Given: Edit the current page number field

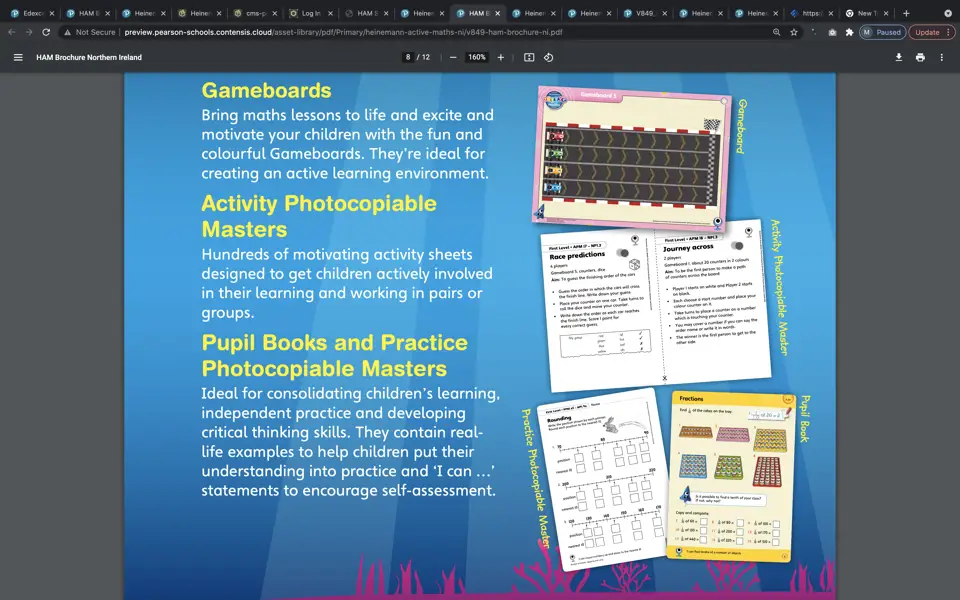Looking at the screenshot, I should click(408, 57).
